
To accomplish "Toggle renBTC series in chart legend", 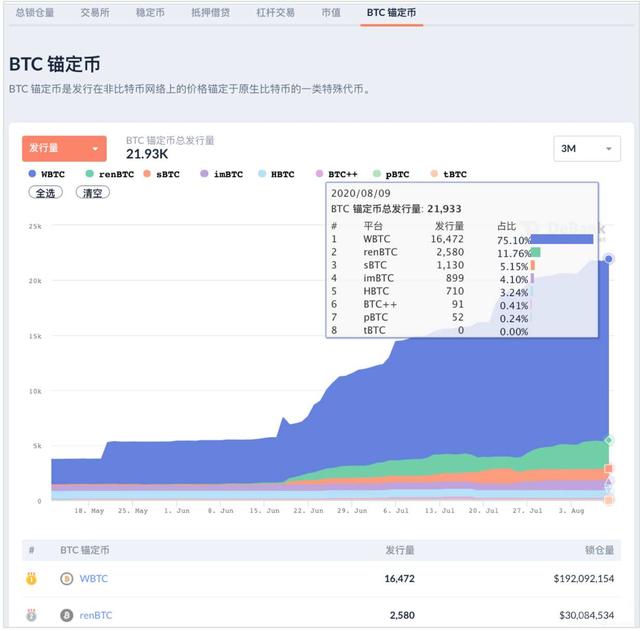I will (110, 174).
